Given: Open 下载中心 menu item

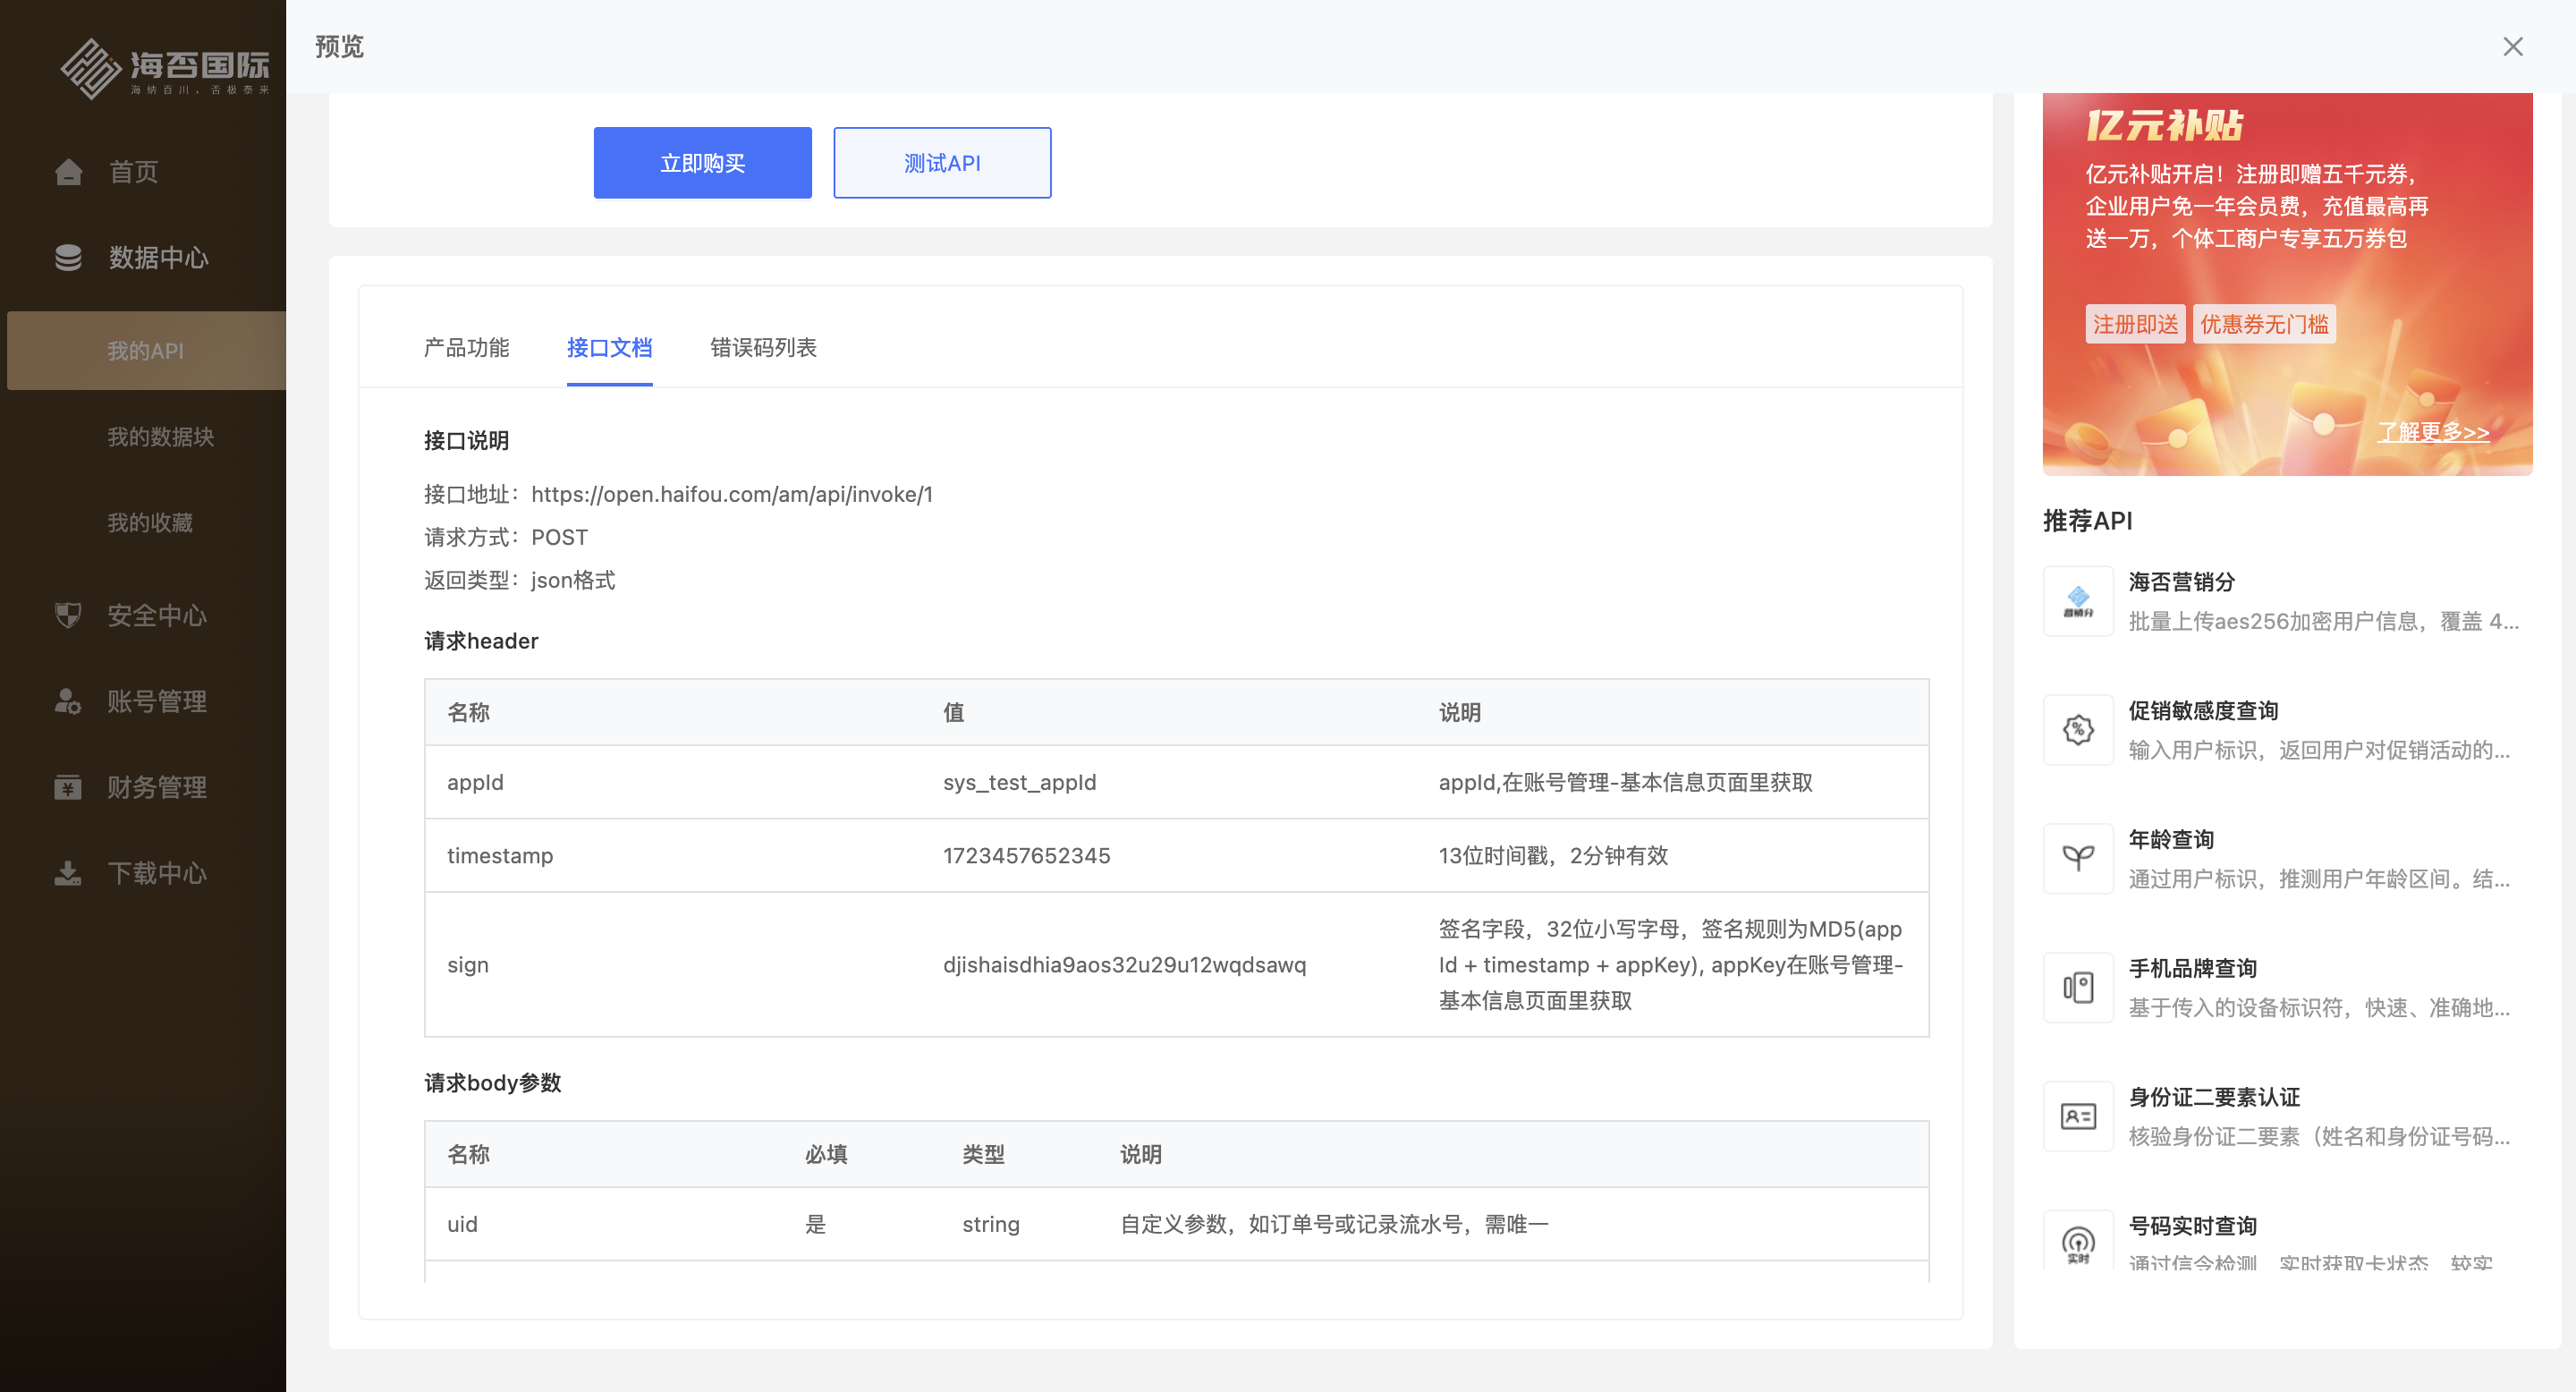Looking at the screenshot, I should (157, 873).
